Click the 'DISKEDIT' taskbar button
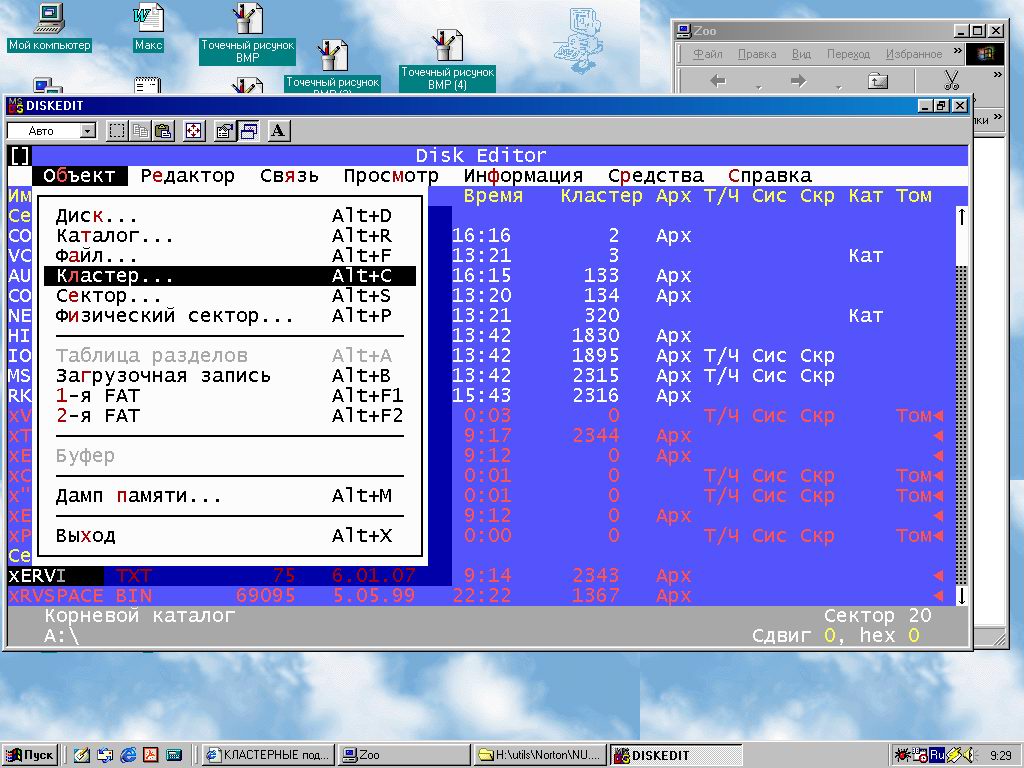The width and height of the screenshot is (1024, 768). (x=676, y=755)
